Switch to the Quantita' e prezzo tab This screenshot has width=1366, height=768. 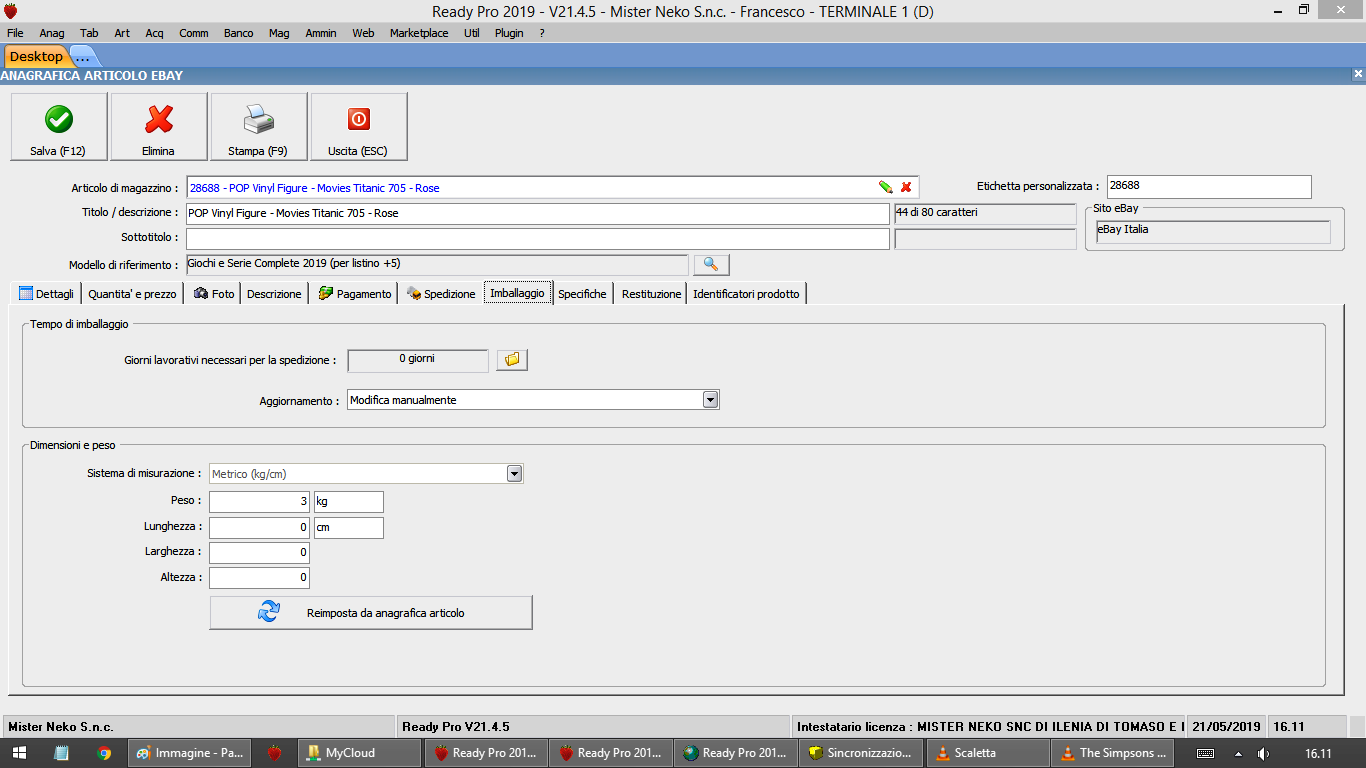[132, 294]
